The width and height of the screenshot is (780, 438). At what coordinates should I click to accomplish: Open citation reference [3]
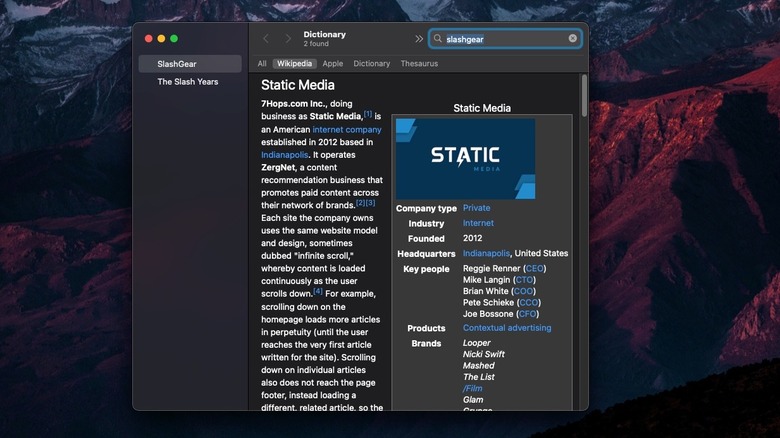[x=371, y=203]
